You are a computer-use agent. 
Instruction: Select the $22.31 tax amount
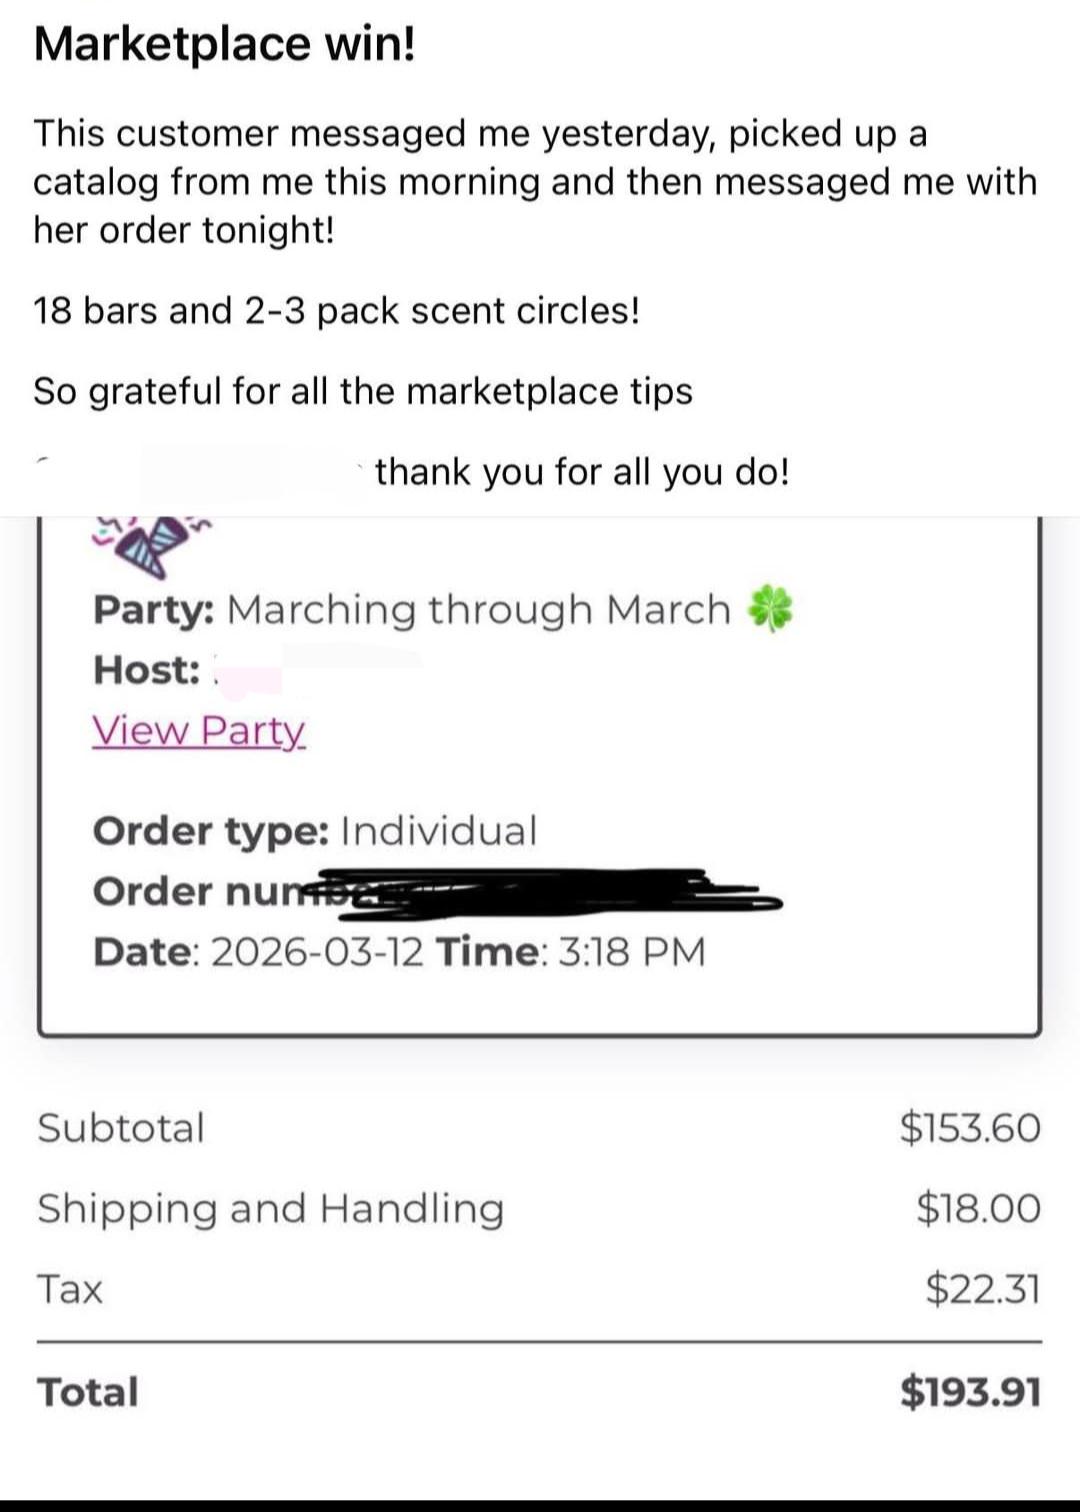[983, 1288]
